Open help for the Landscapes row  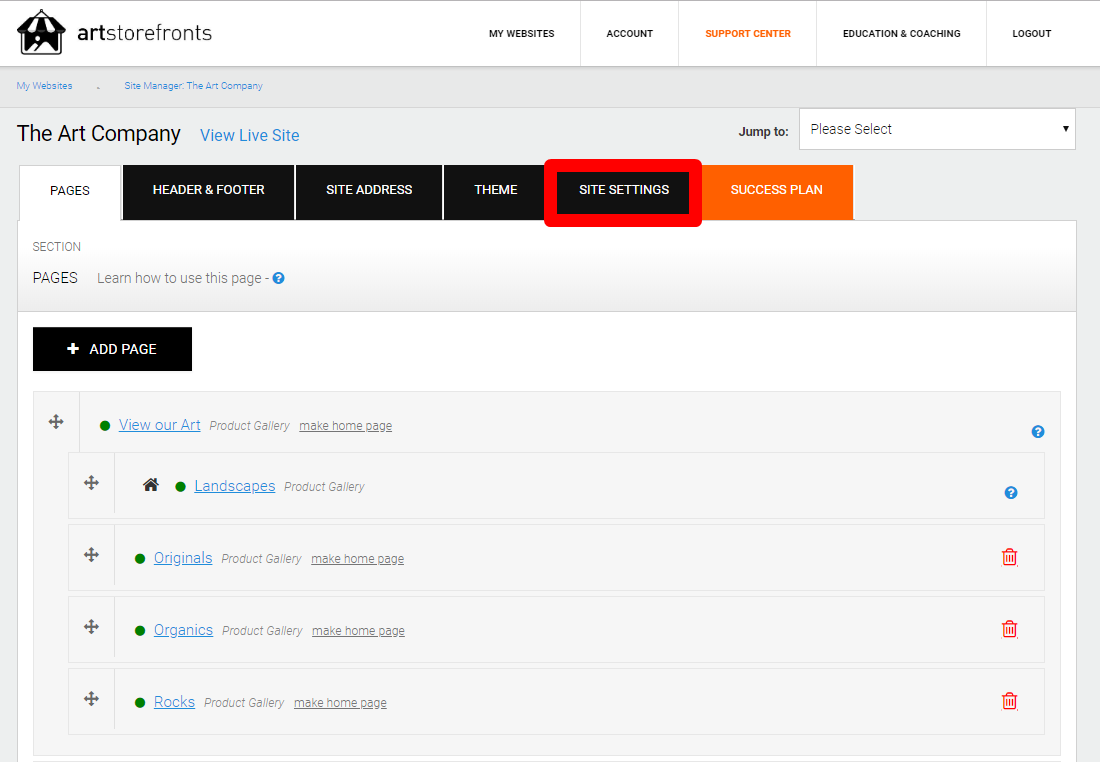pyautogui.click(x=1010, y=492)
